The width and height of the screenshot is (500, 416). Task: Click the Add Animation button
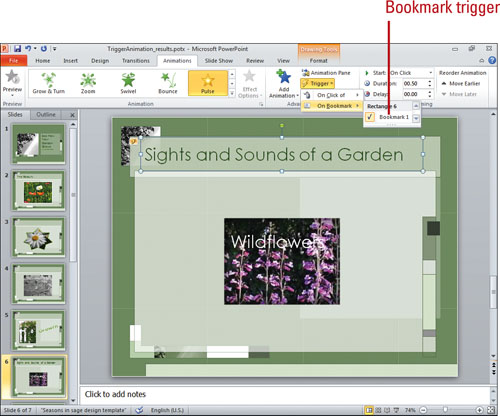pyautogui.click(x=284, y=84)
